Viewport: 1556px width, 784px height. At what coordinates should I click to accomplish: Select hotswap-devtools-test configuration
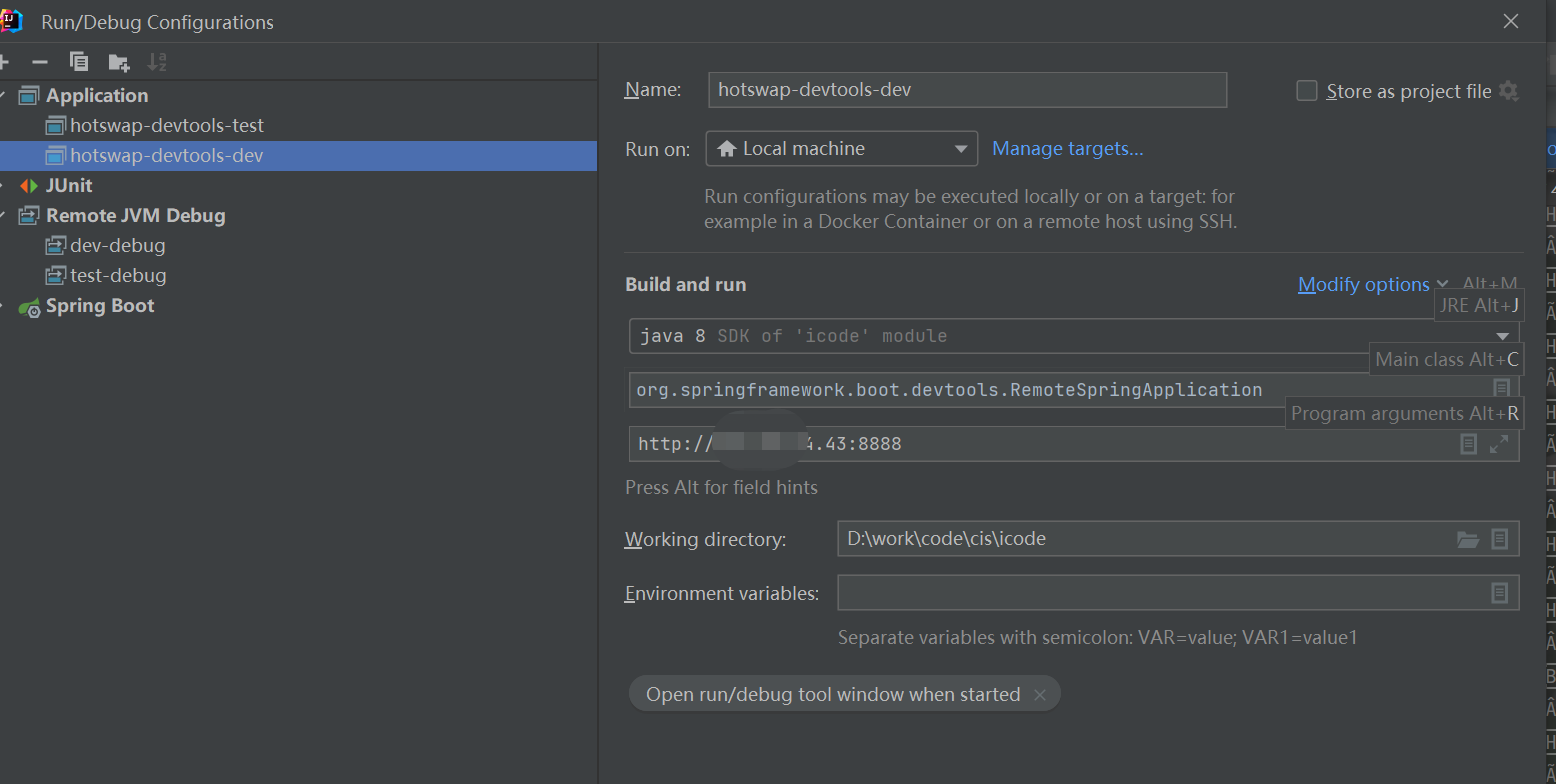[x=167, y=126]
